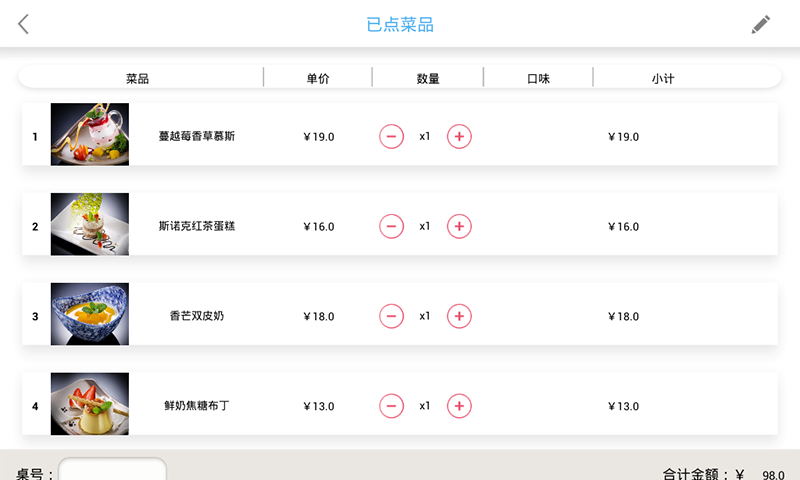Go back using the left arrow icon
The height and width of the screenshot is (480, 800).
click(23, 24)
